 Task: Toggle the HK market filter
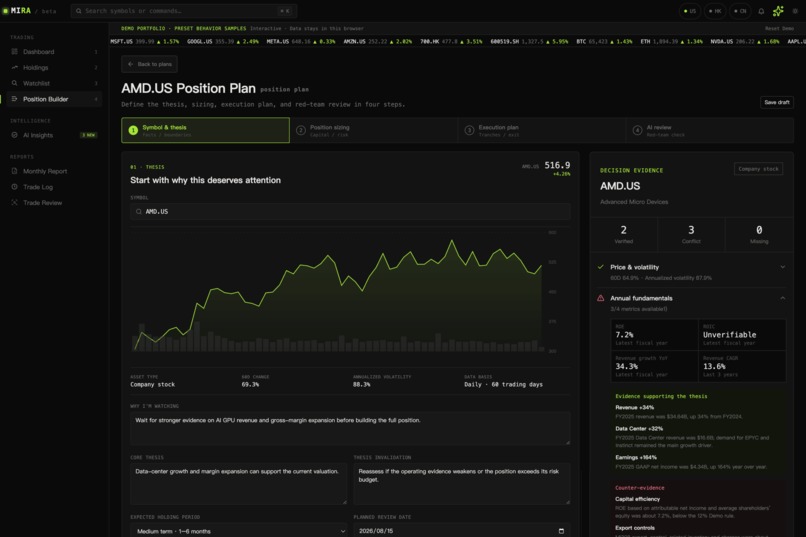(x=715, y=11)
